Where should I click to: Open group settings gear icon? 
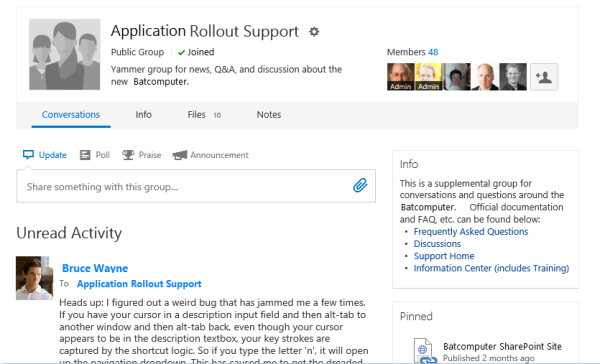pos(314,31)
